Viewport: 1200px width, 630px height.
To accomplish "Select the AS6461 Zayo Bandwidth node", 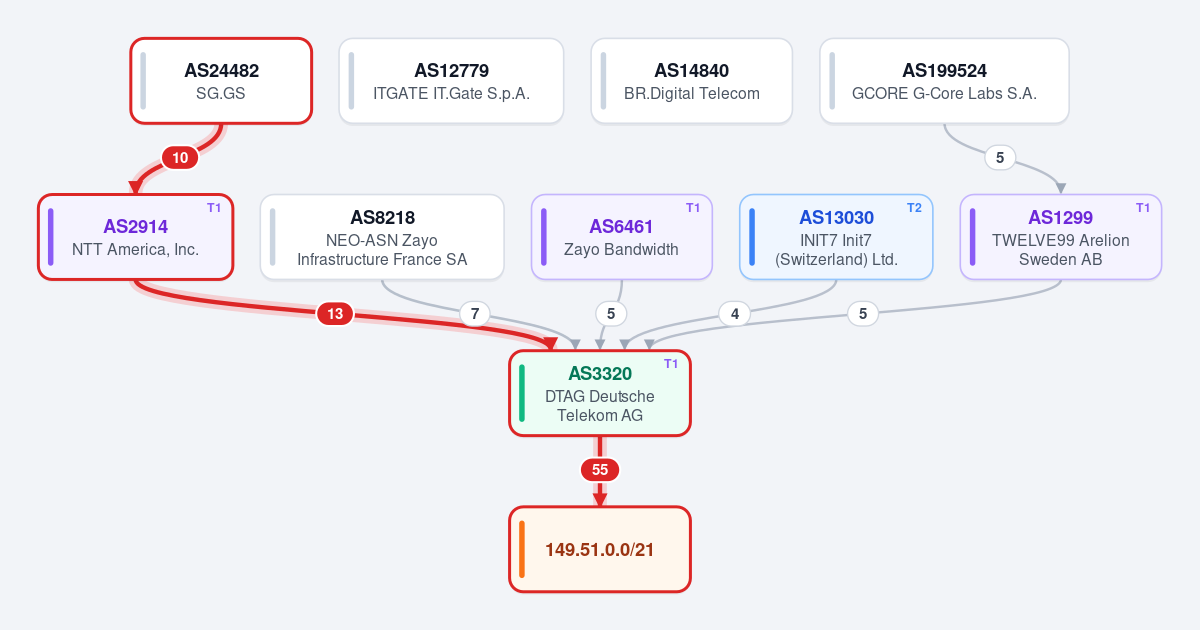I will [621, 237].
